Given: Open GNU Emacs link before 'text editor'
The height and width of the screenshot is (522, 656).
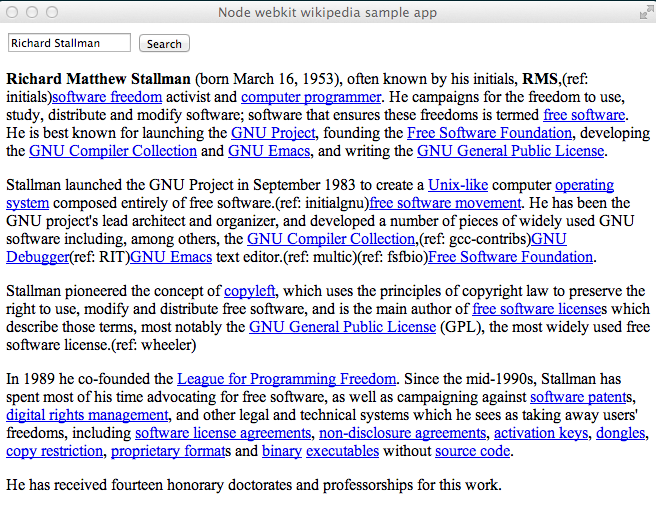Looking at the screenshot, I should pyautogui.click(x=171, y=257).
